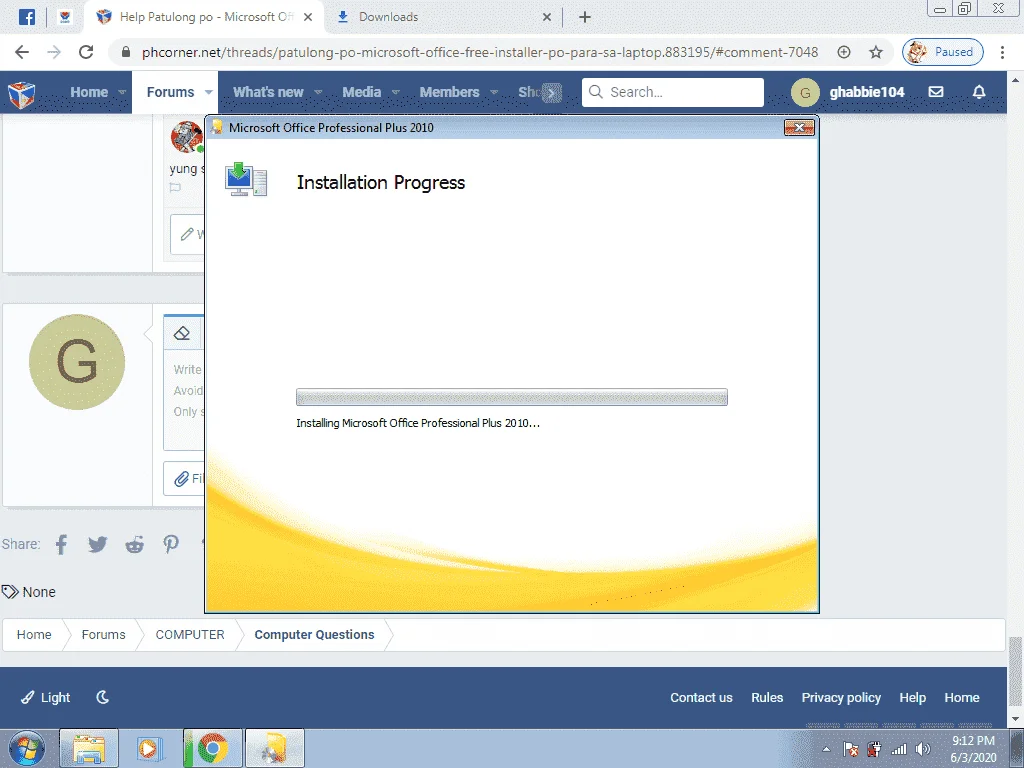Viewport: 1024px width, 768px height.
Task: Click the Office installer taskbar icon
Action: point(274,748)
